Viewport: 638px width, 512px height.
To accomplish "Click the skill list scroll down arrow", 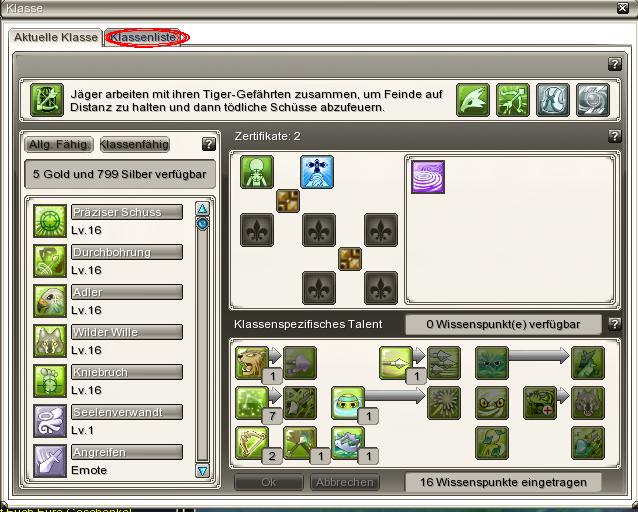I will pyautogui.click(x=202, y=471).
